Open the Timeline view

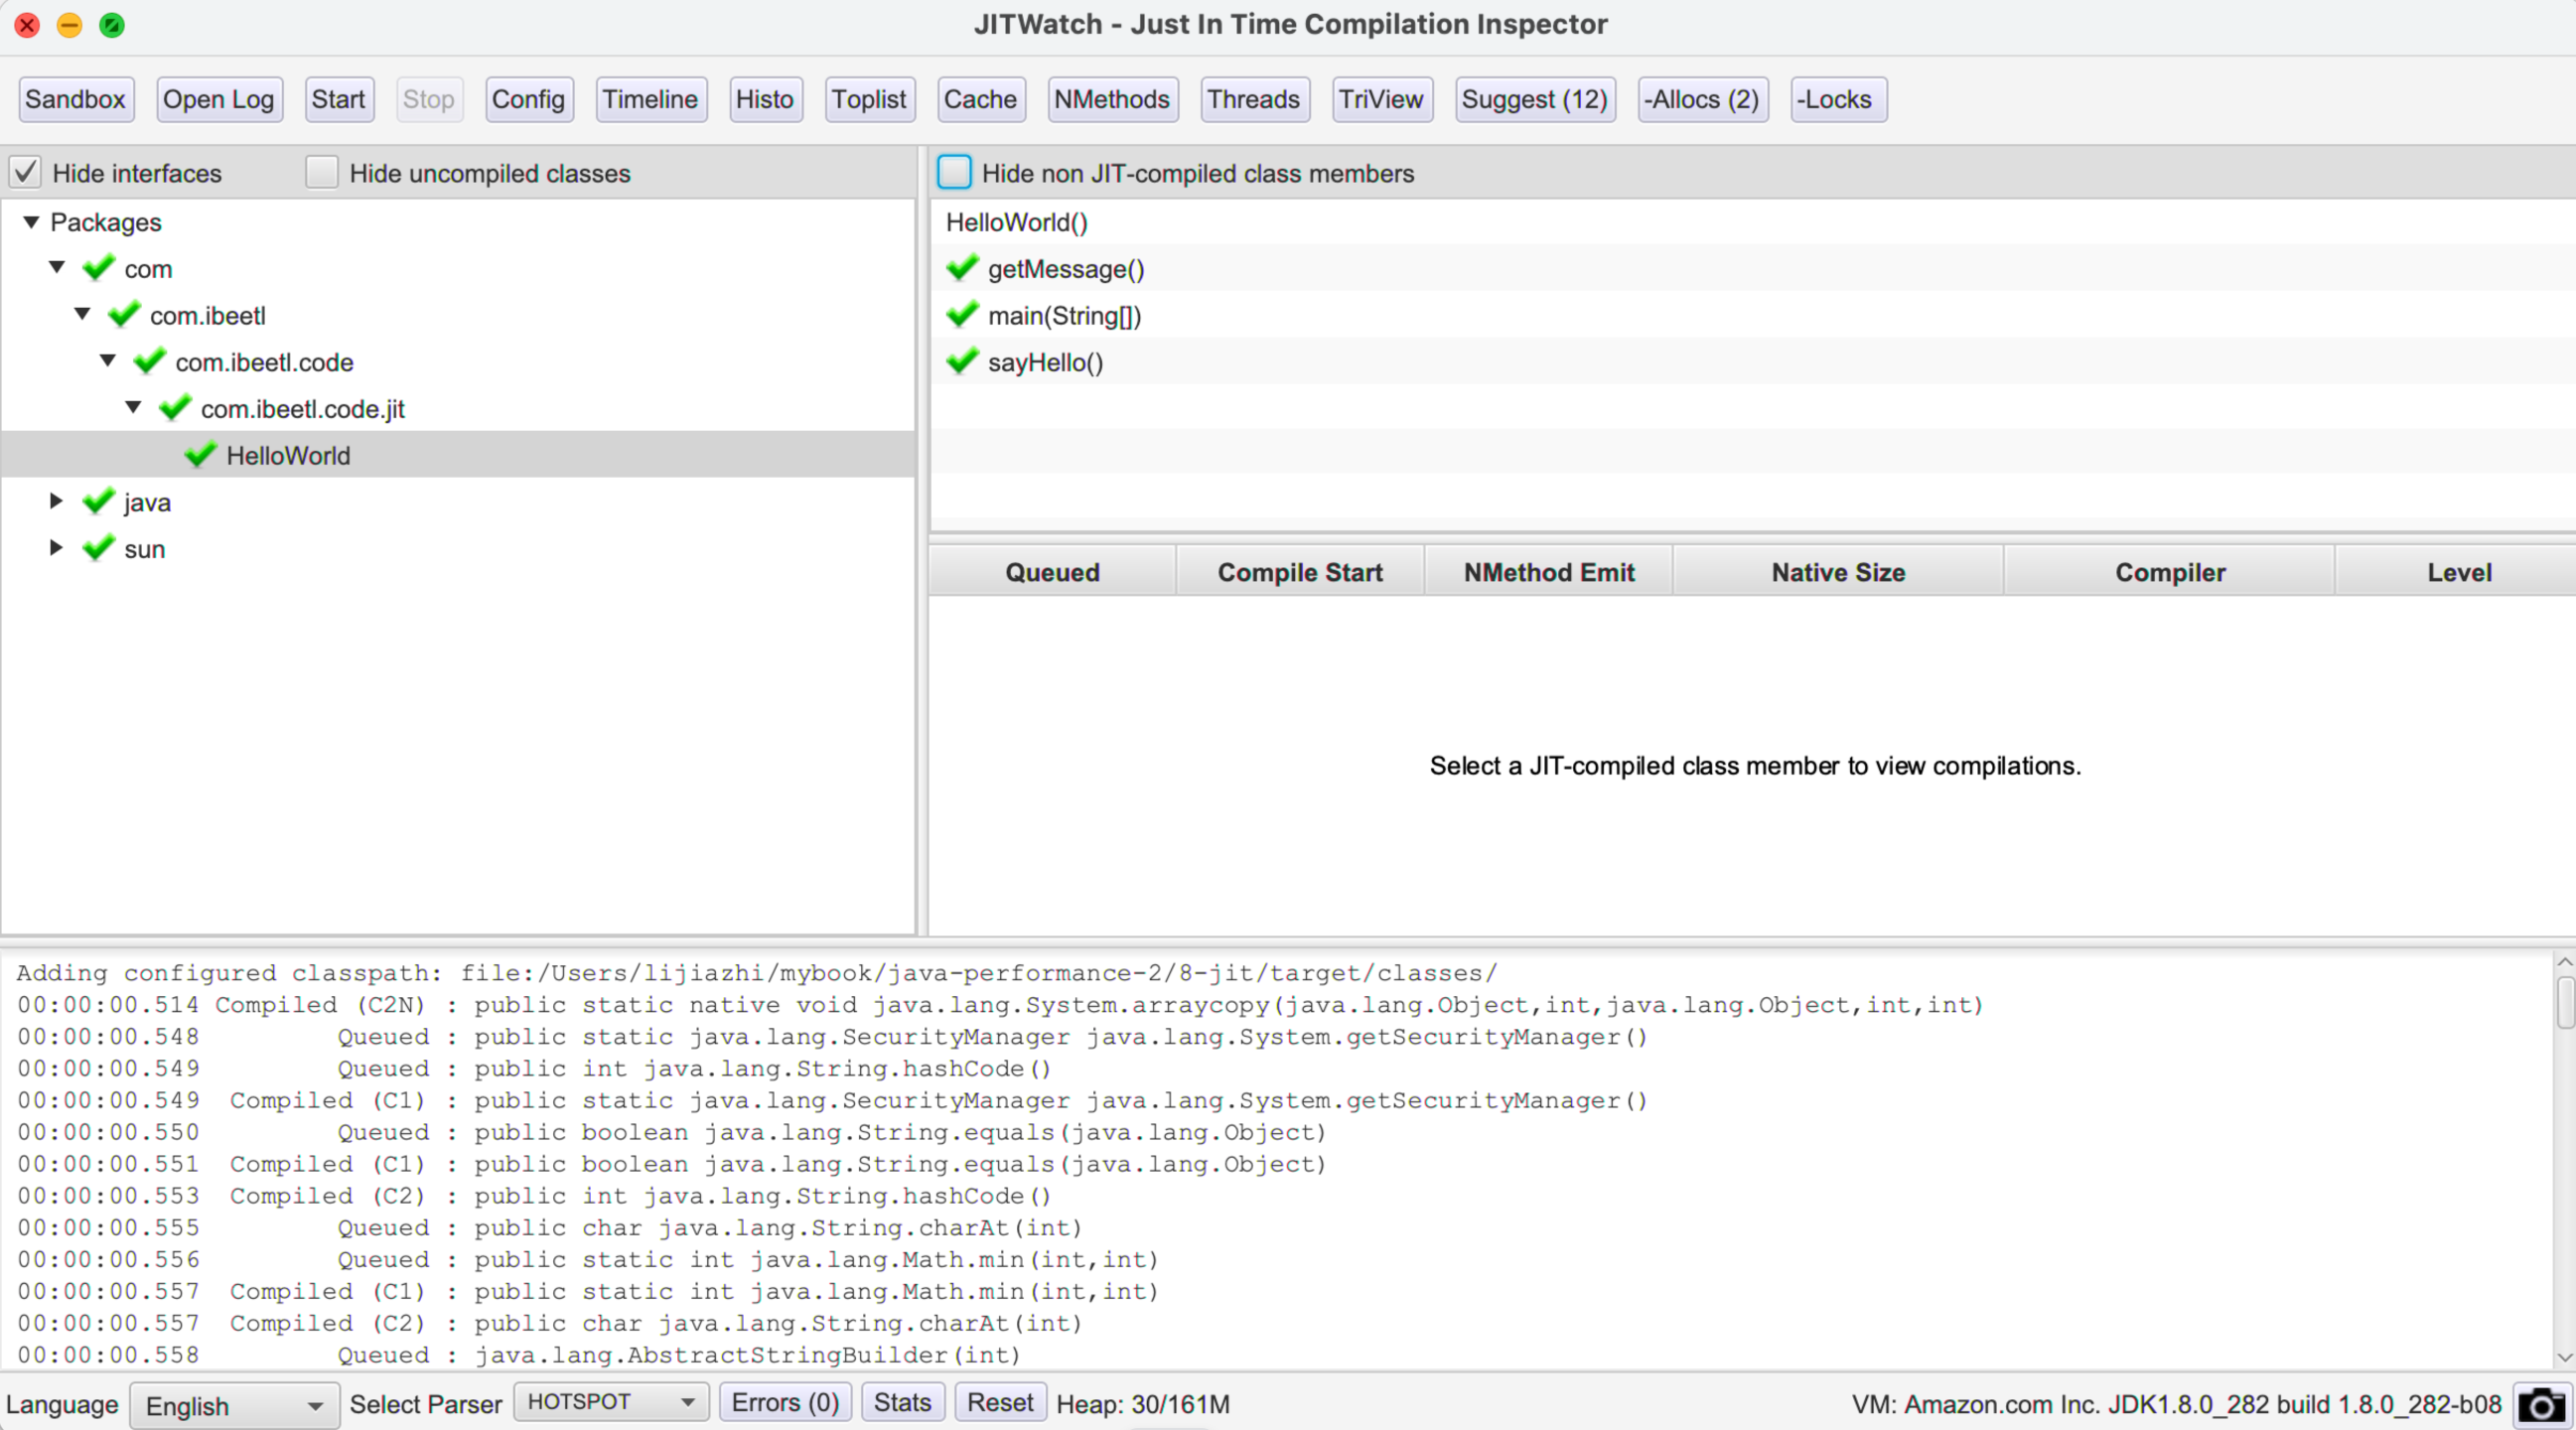651,100
